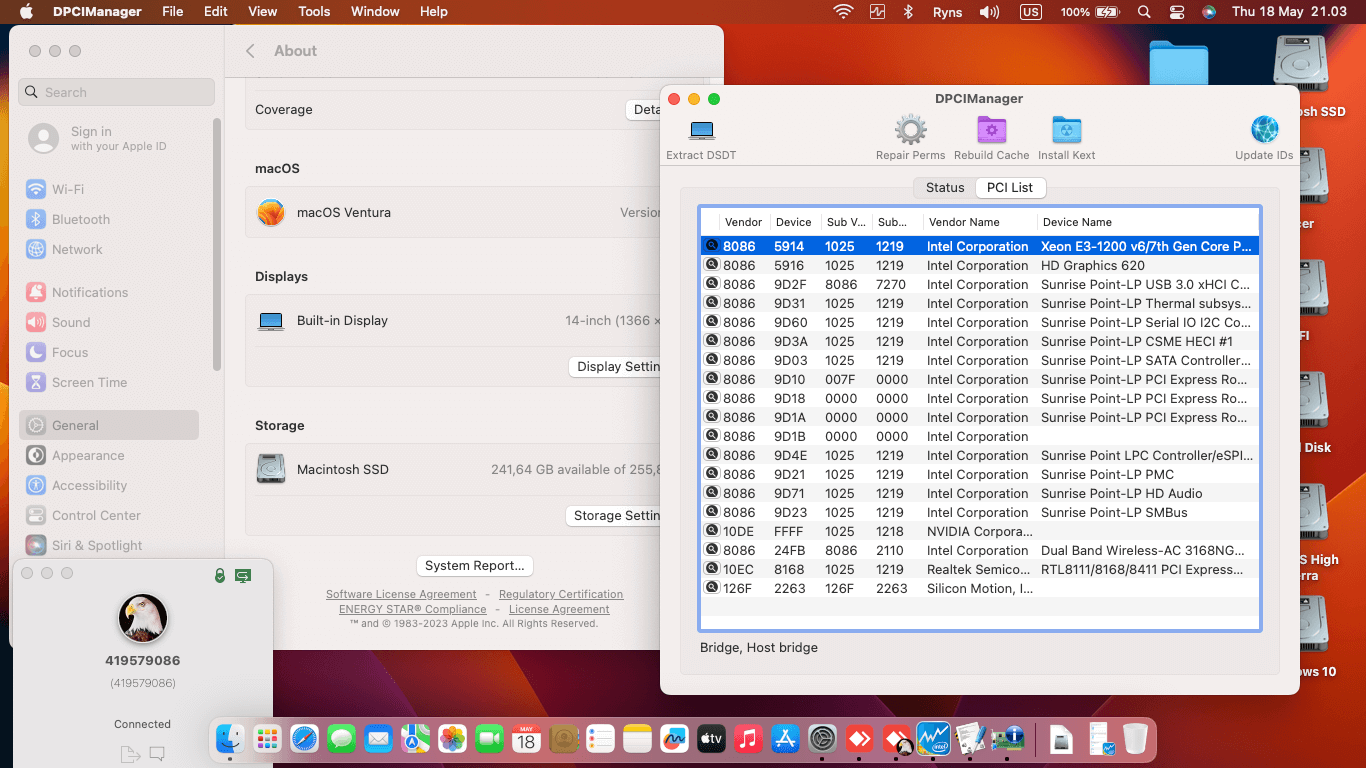This screenshot has width=1366, height=768.
Task: Open Software License Agreement link
Action: click(x=401, y=594)
